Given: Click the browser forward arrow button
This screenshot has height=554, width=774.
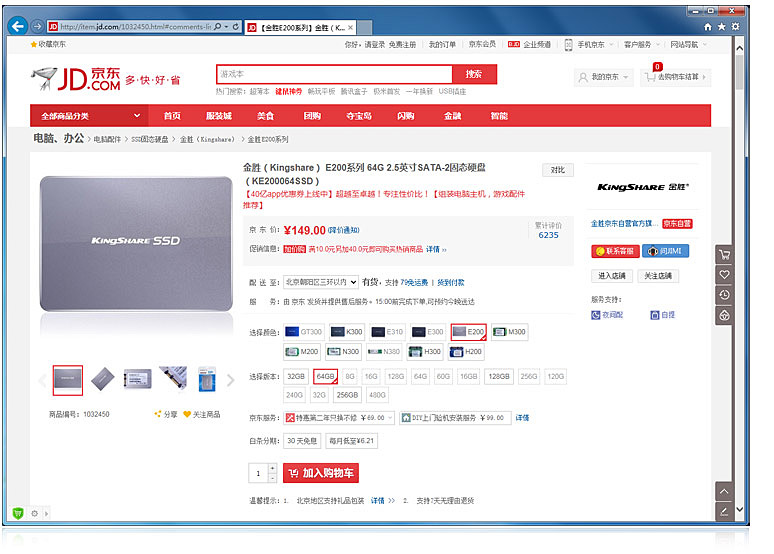Looking at the screenshot, I should tap(37, 26).
